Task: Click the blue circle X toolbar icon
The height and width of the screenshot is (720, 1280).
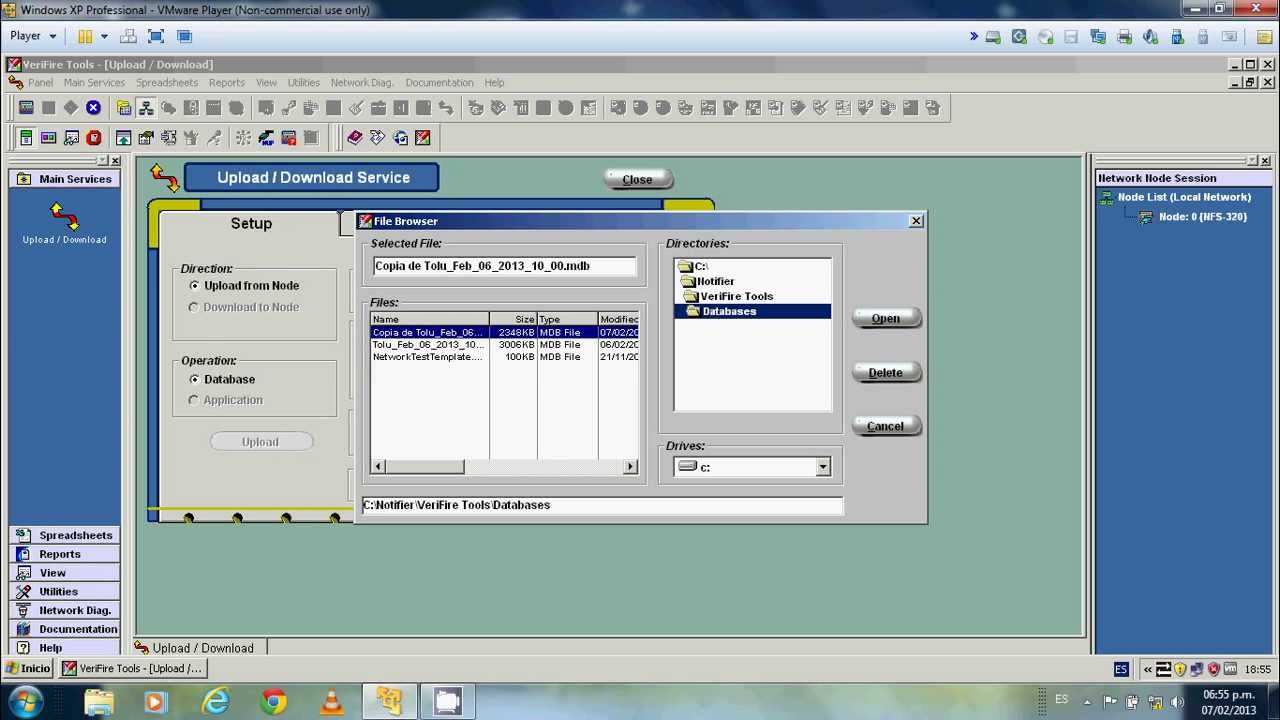Action: coord(93,108)
